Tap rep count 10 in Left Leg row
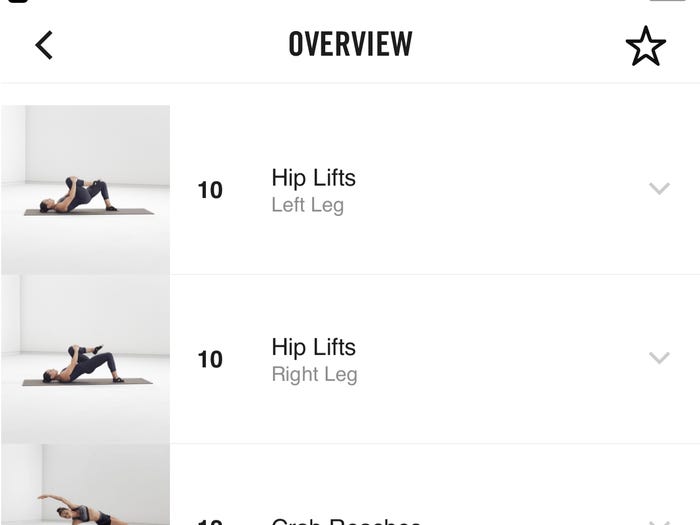The image size is (700, 525). (x=210, y=190)
